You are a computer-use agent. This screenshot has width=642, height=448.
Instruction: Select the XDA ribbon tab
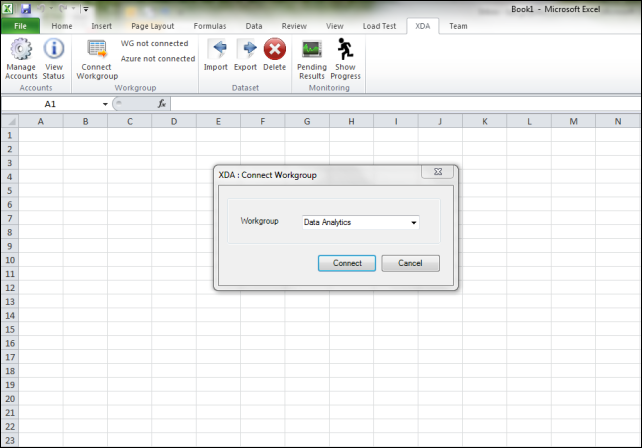(x=423, y=26)
